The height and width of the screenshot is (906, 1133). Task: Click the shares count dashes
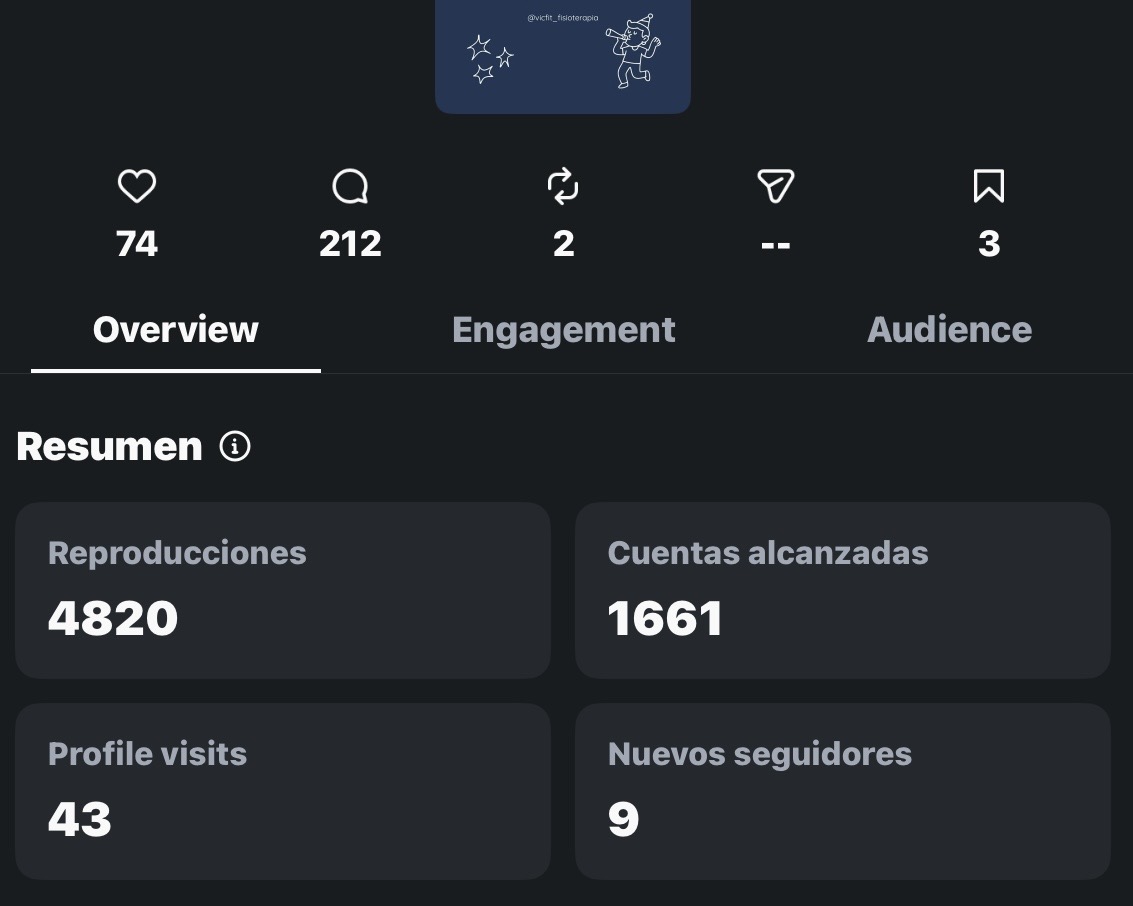pyautogui.click(x=775, y=246)
